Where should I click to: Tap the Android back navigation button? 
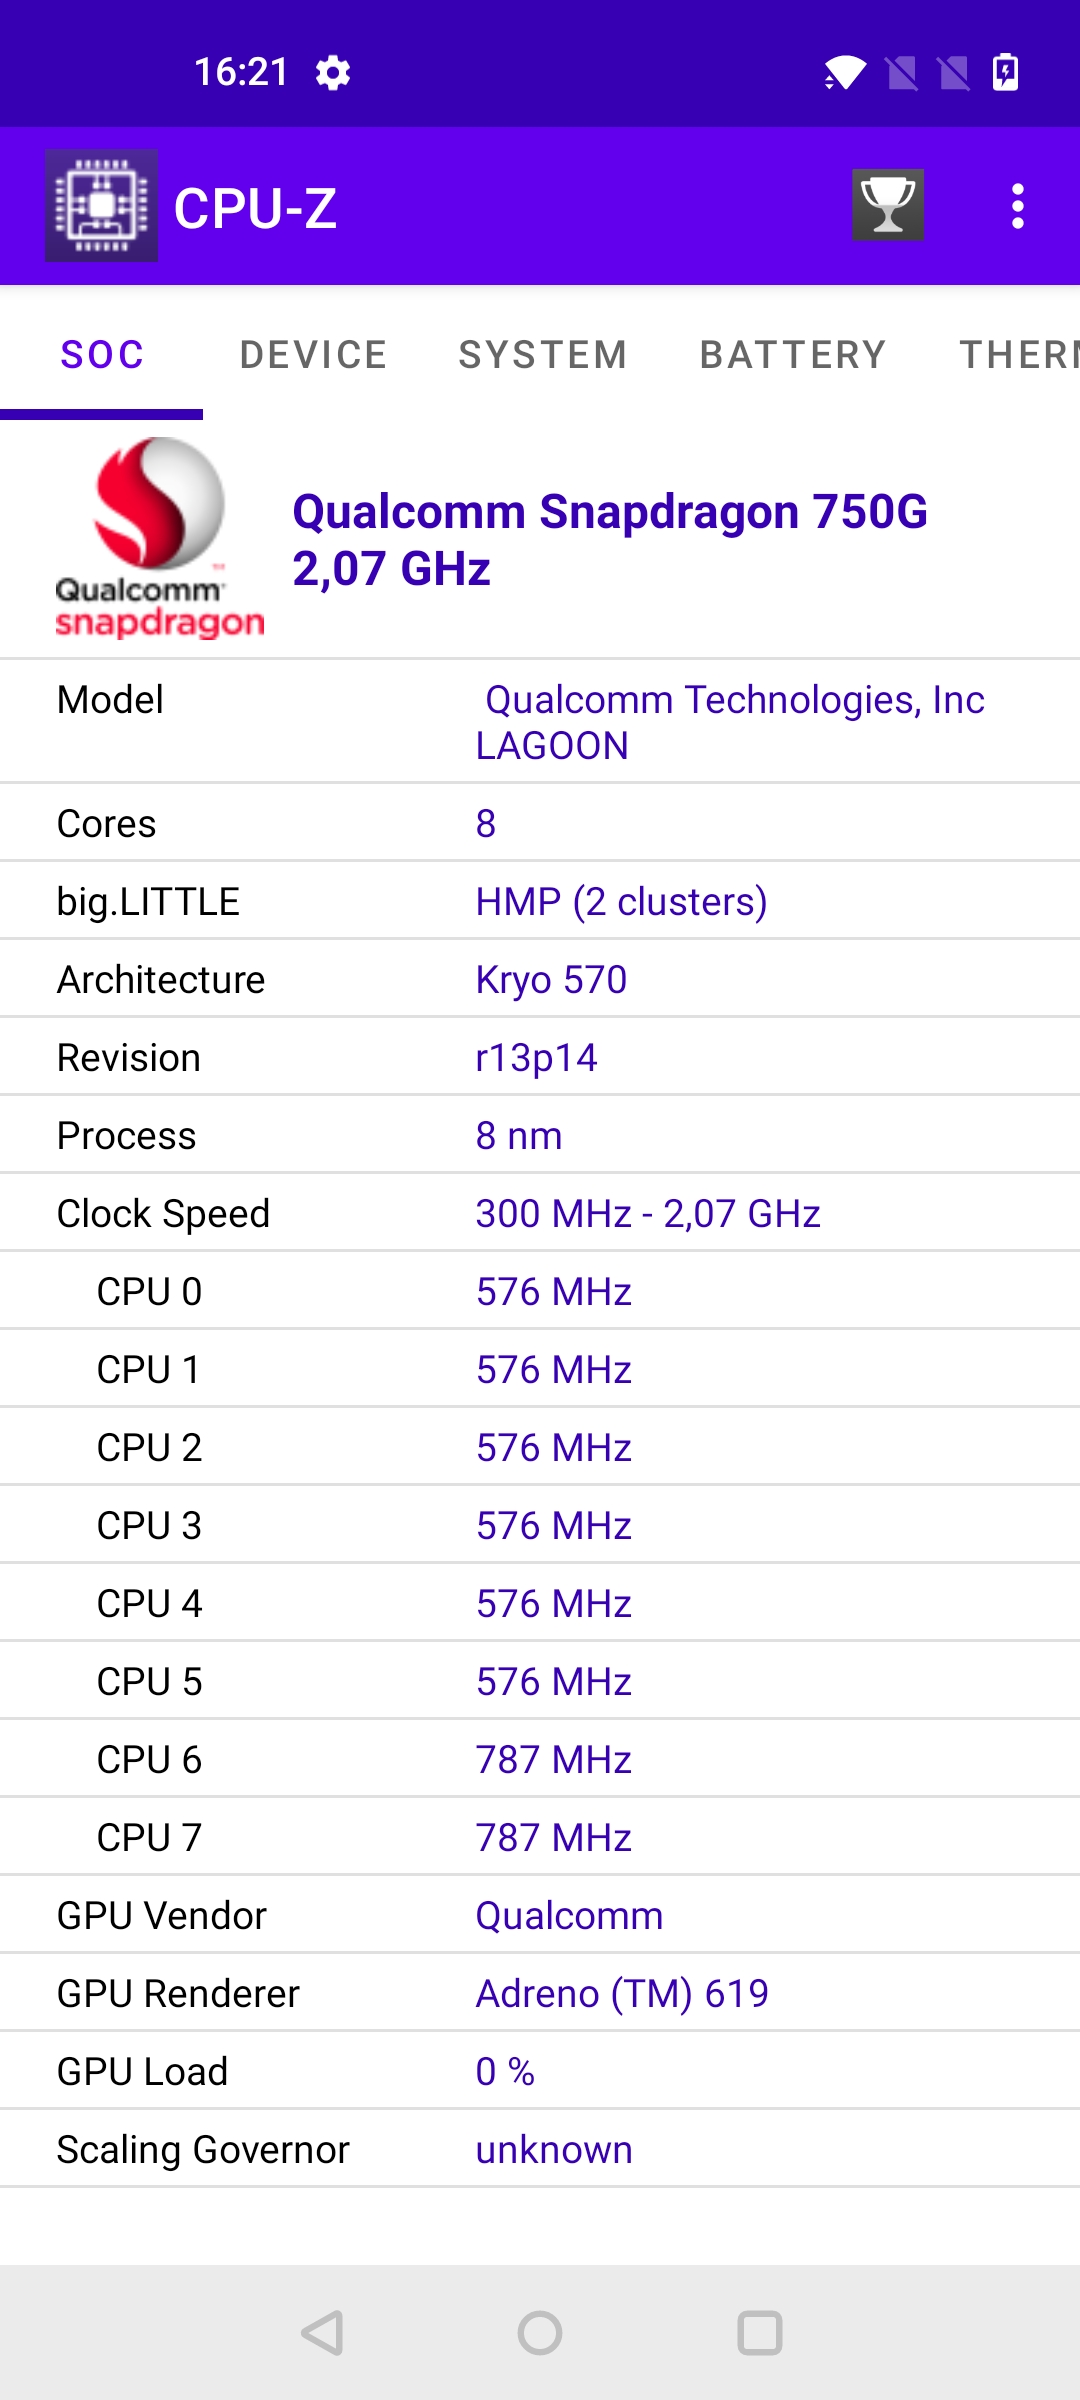point(323,2333)
